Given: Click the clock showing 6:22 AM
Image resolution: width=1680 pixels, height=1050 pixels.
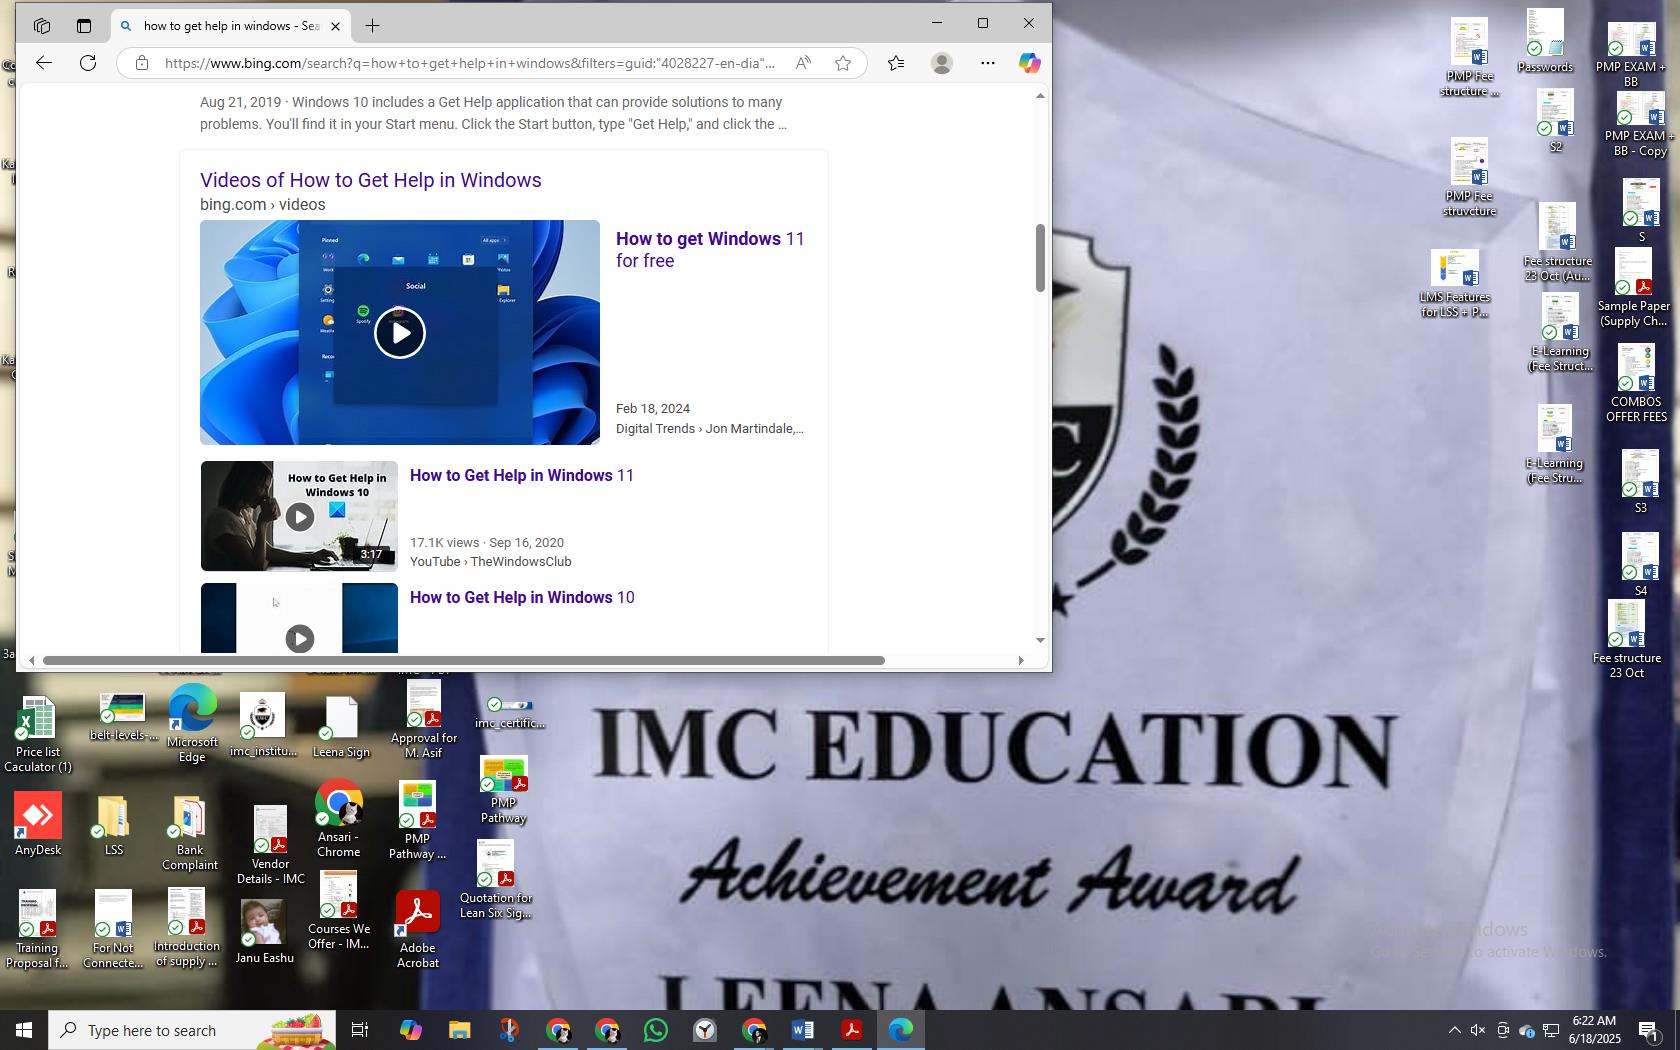Looking at the screenshot, I should (x=1594, y=1030).
